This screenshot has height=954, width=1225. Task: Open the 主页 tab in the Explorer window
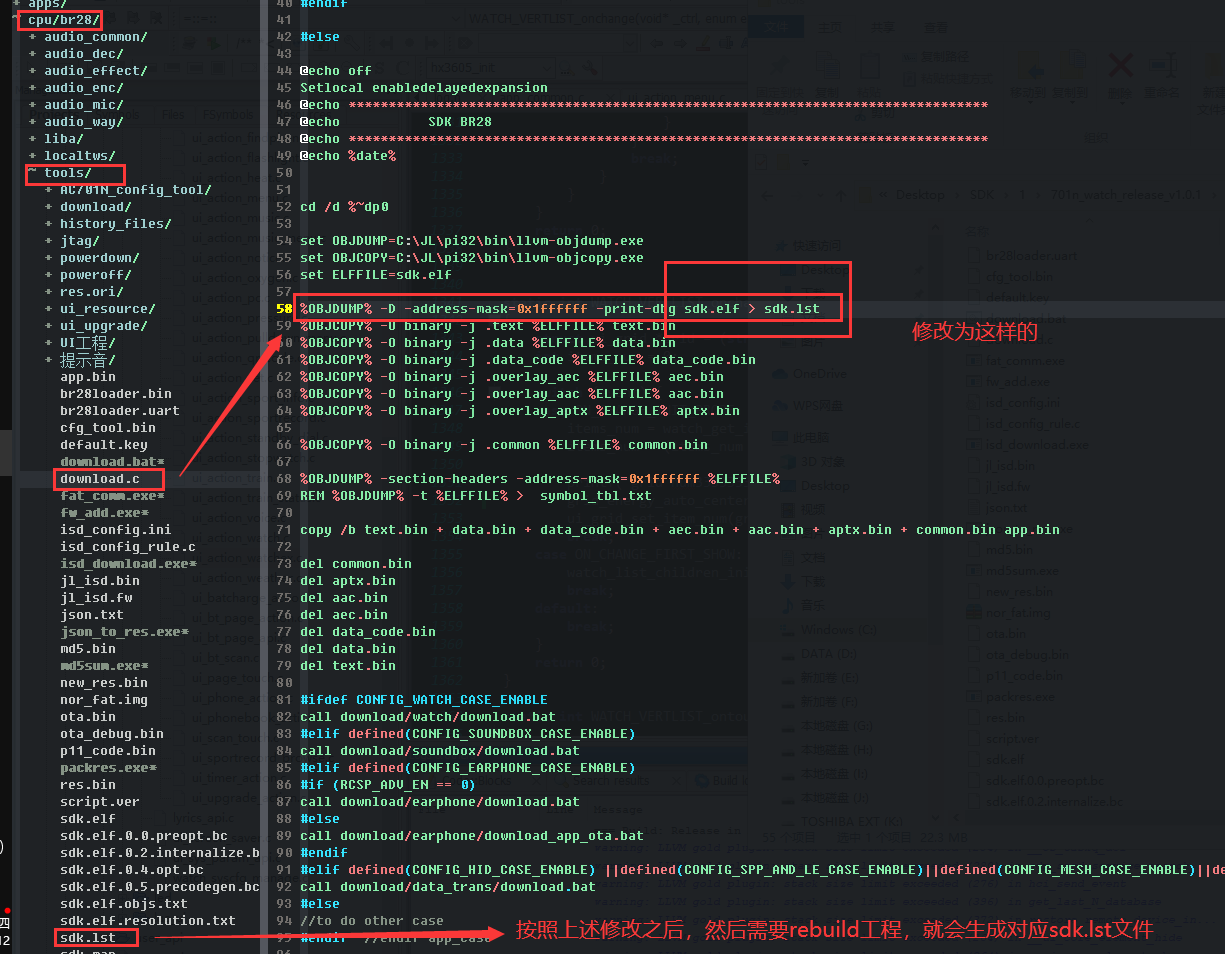click(830, 28)
